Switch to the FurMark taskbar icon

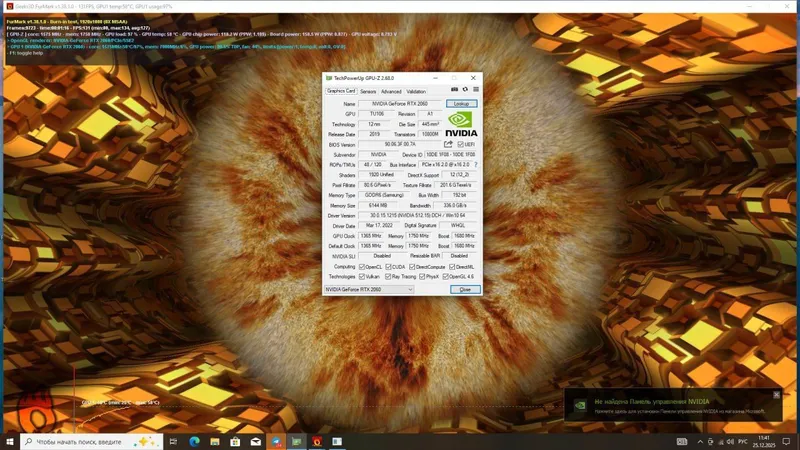317,441
